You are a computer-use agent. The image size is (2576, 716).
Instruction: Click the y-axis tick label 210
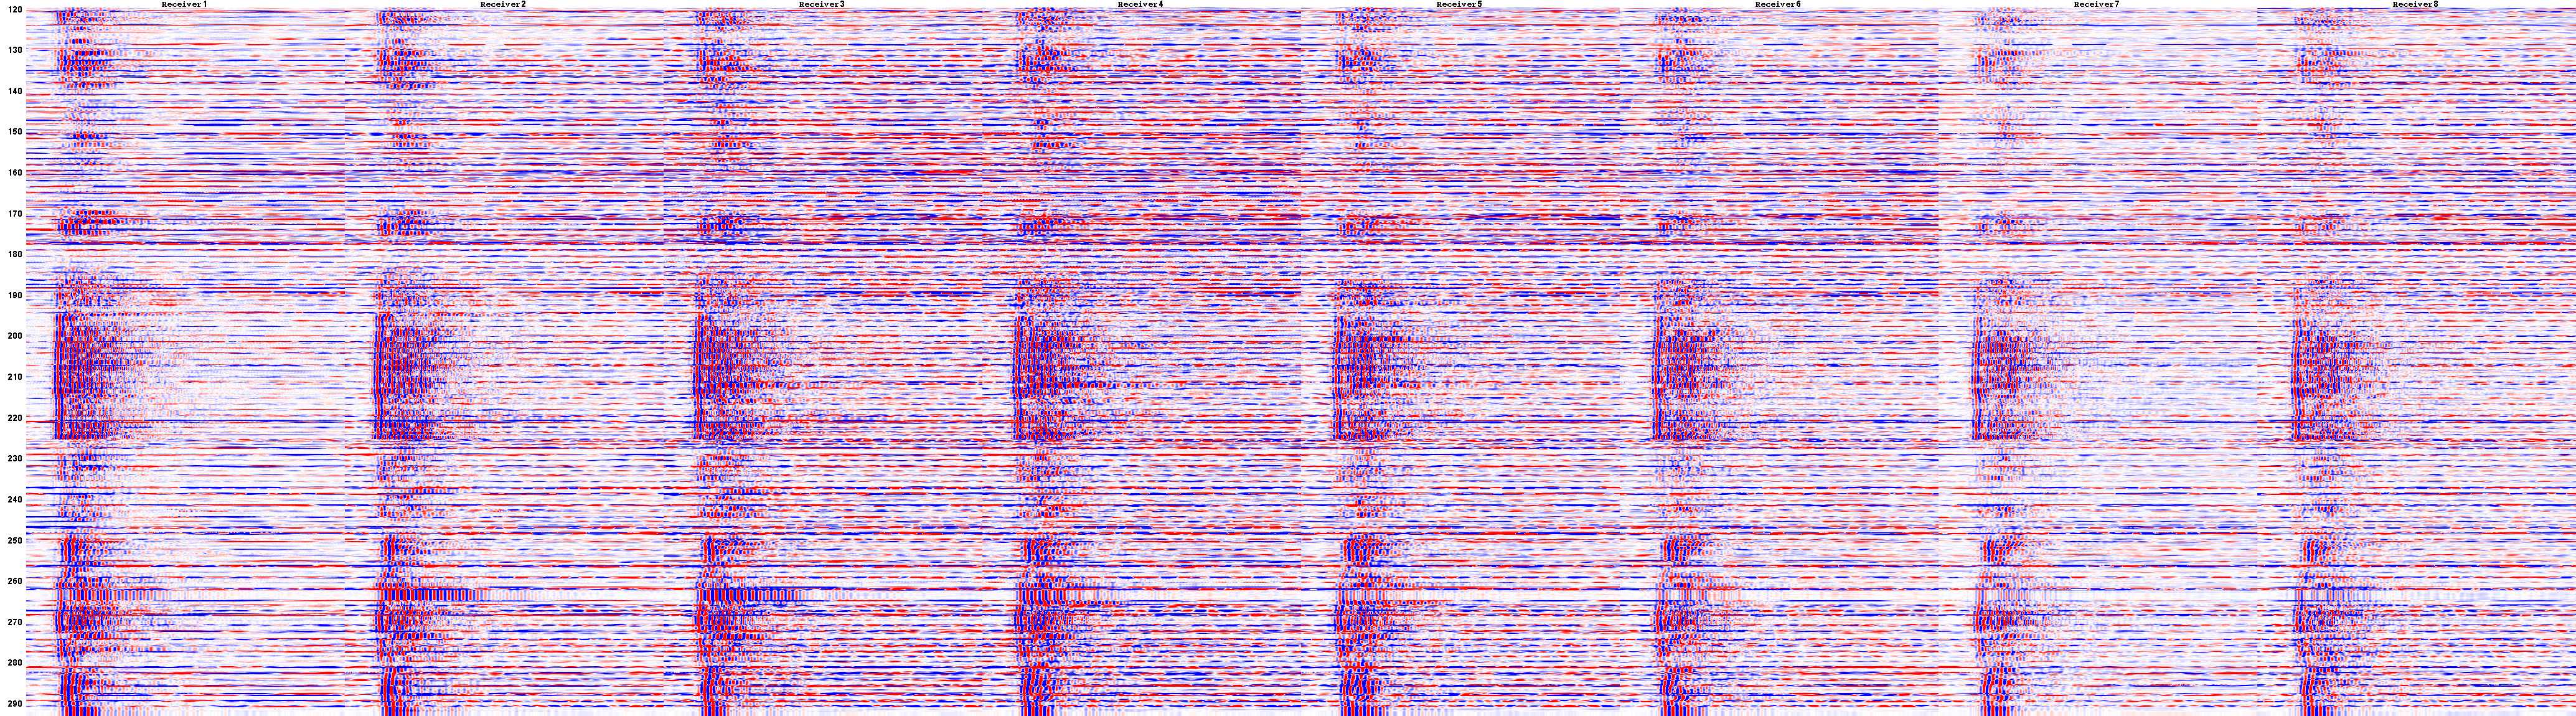pos(14,377)
